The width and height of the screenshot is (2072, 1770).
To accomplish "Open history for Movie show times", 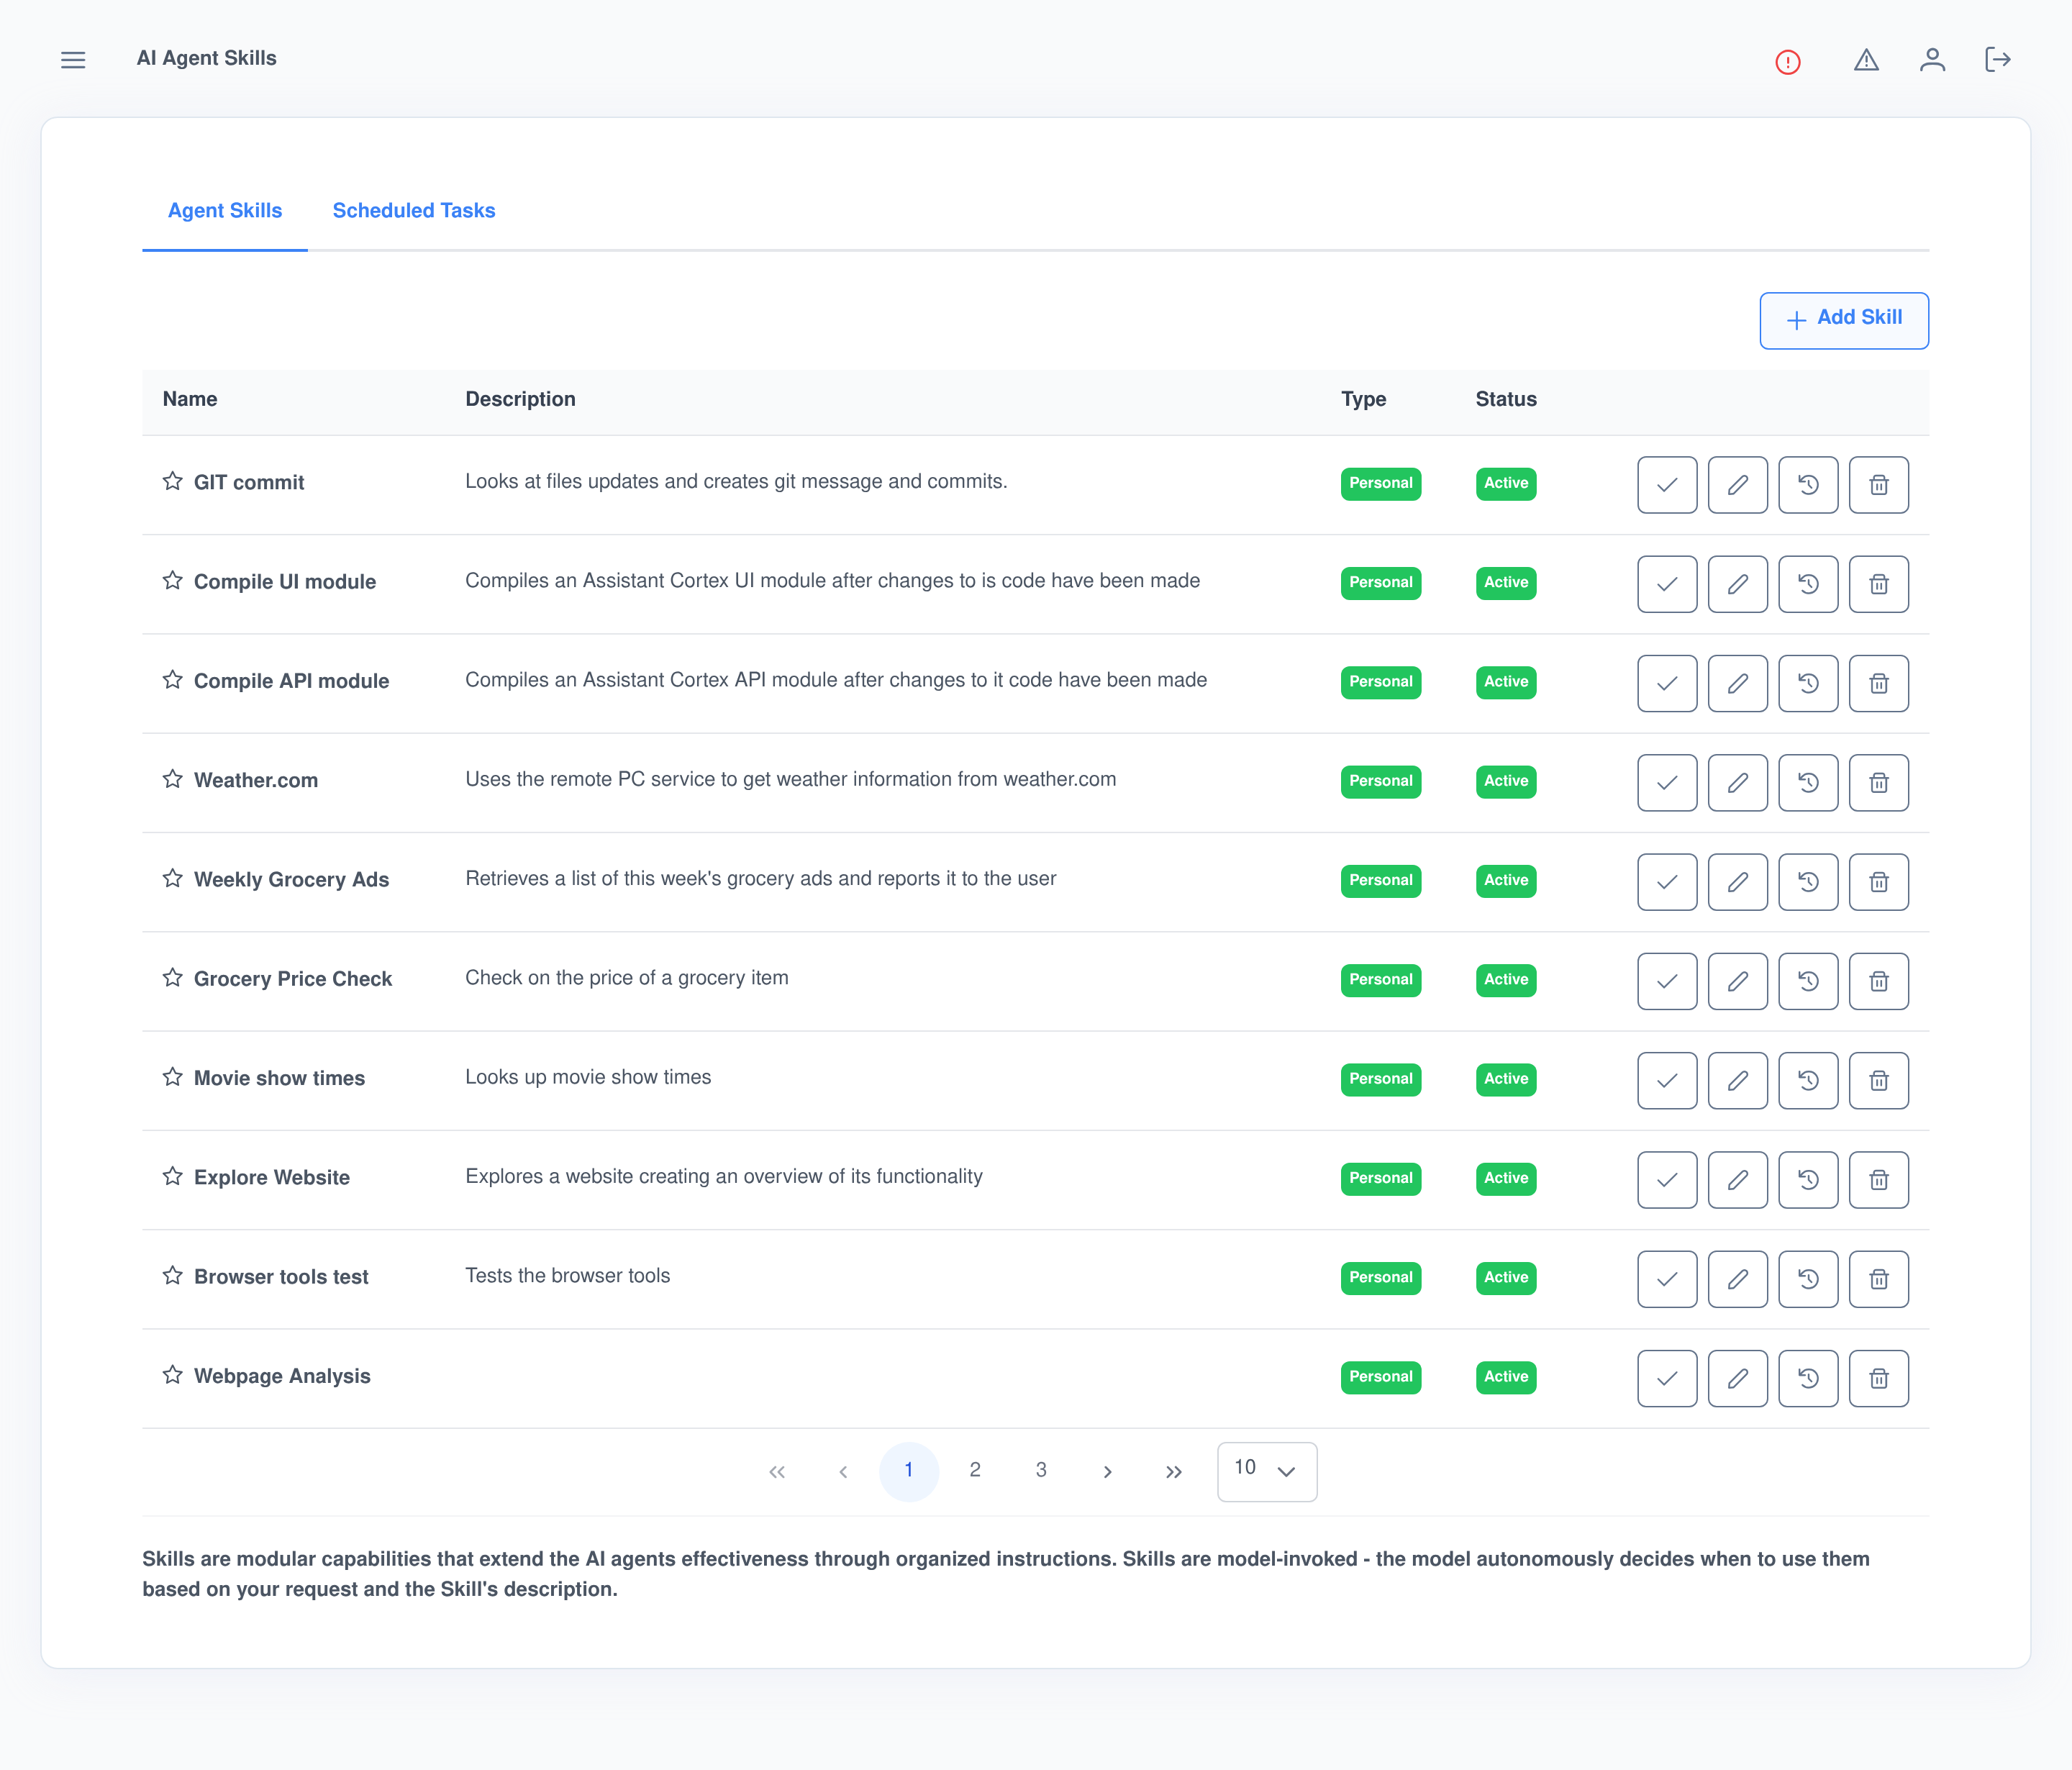I will pyautogui.click(x=1808, y=1081).
